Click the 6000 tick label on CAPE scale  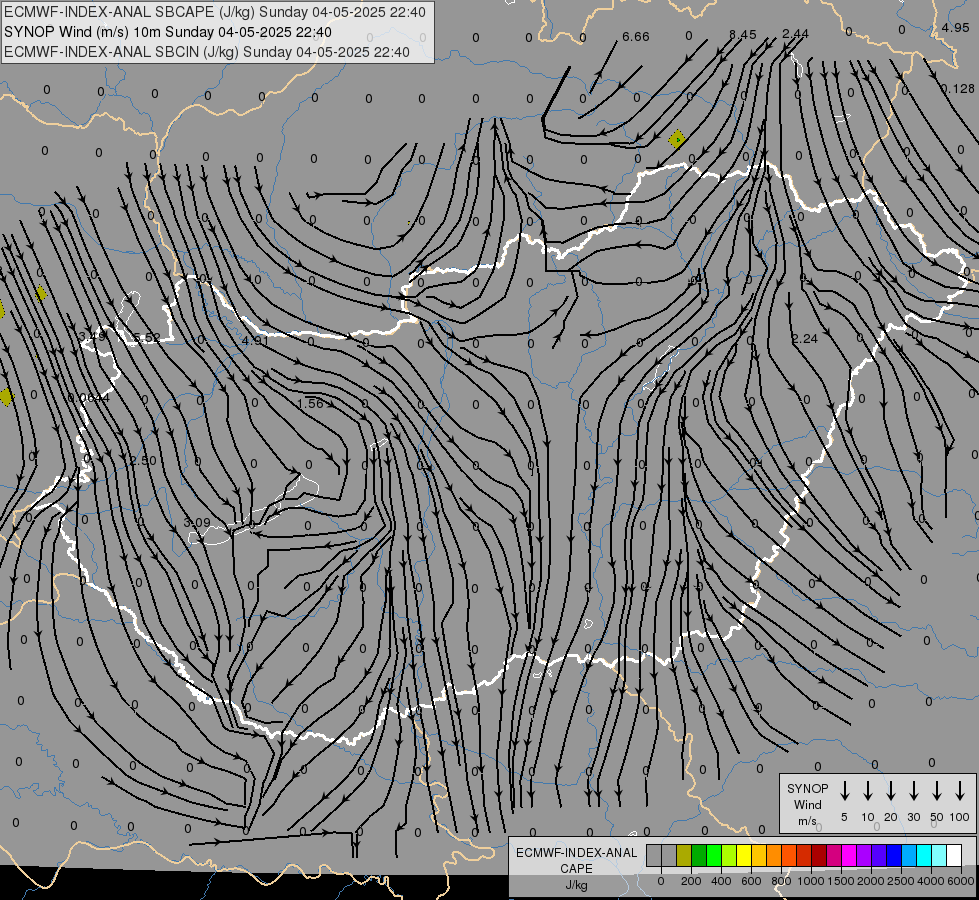point(961,881)
